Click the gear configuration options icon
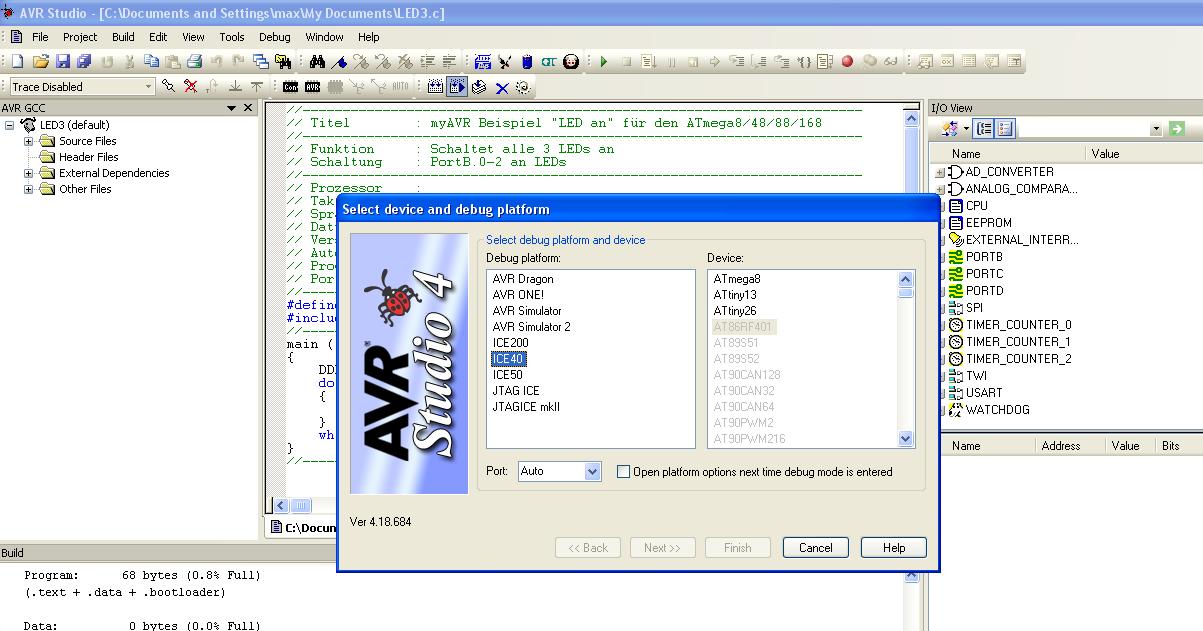The image size is (1203, 631). coord(523,87)
